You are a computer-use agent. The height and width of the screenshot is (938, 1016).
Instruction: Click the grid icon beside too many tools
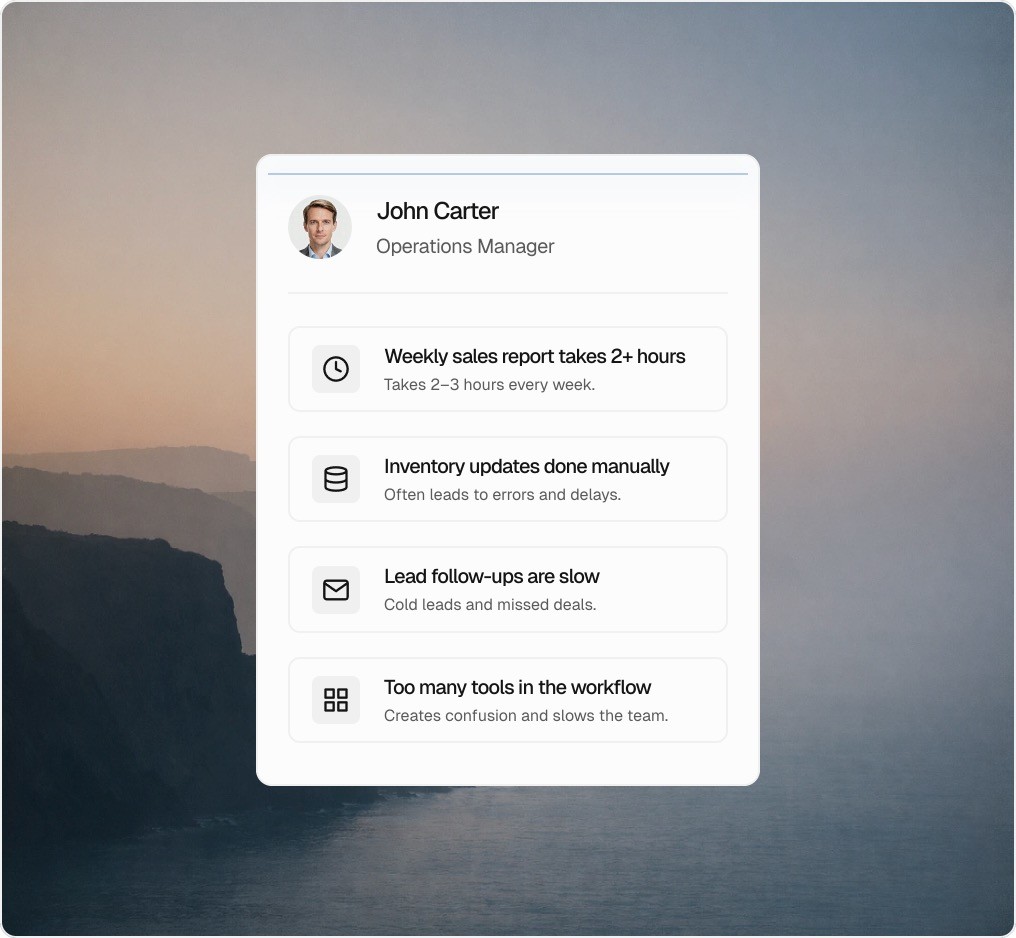pyautogui.click(x=336, y=700)
